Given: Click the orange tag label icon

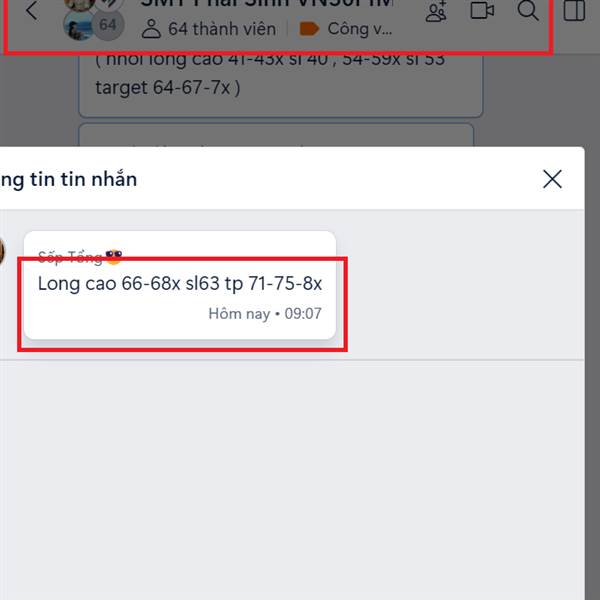Looking at the screenshot, I should click(309, 29).
